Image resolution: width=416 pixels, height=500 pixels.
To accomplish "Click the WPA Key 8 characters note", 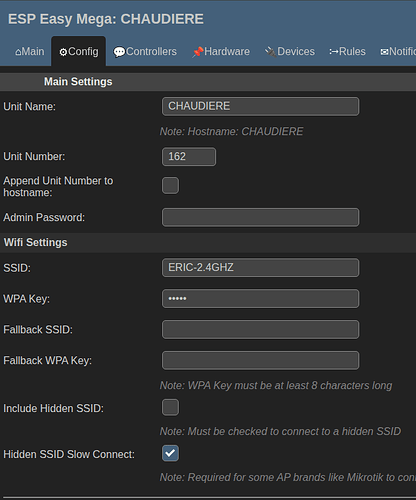I will click(276, 386).
